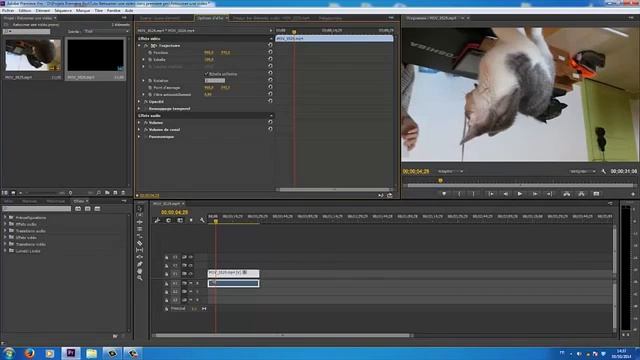
Task: Toggle Trajectoire fx effect on/off
Action: coord(146,45)
